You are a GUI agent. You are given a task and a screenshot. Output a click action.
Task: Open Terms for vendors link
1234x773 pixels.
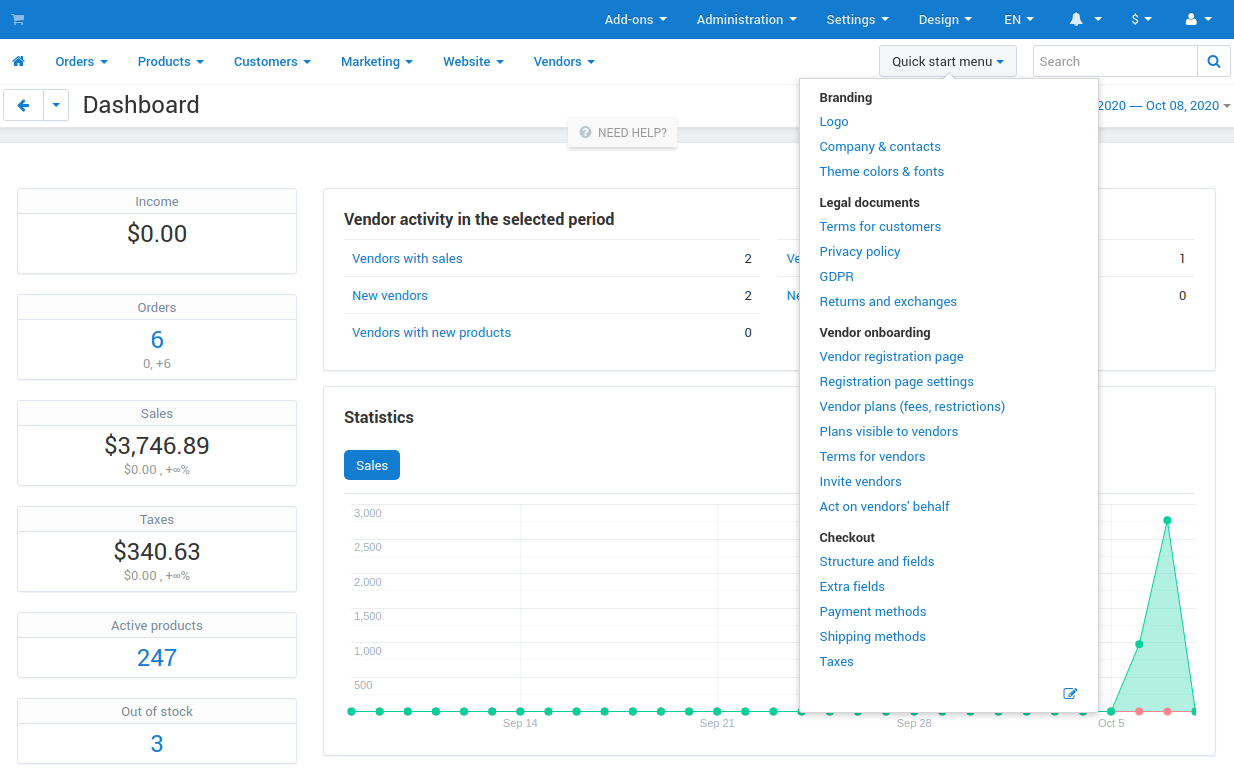click(873, 457)
